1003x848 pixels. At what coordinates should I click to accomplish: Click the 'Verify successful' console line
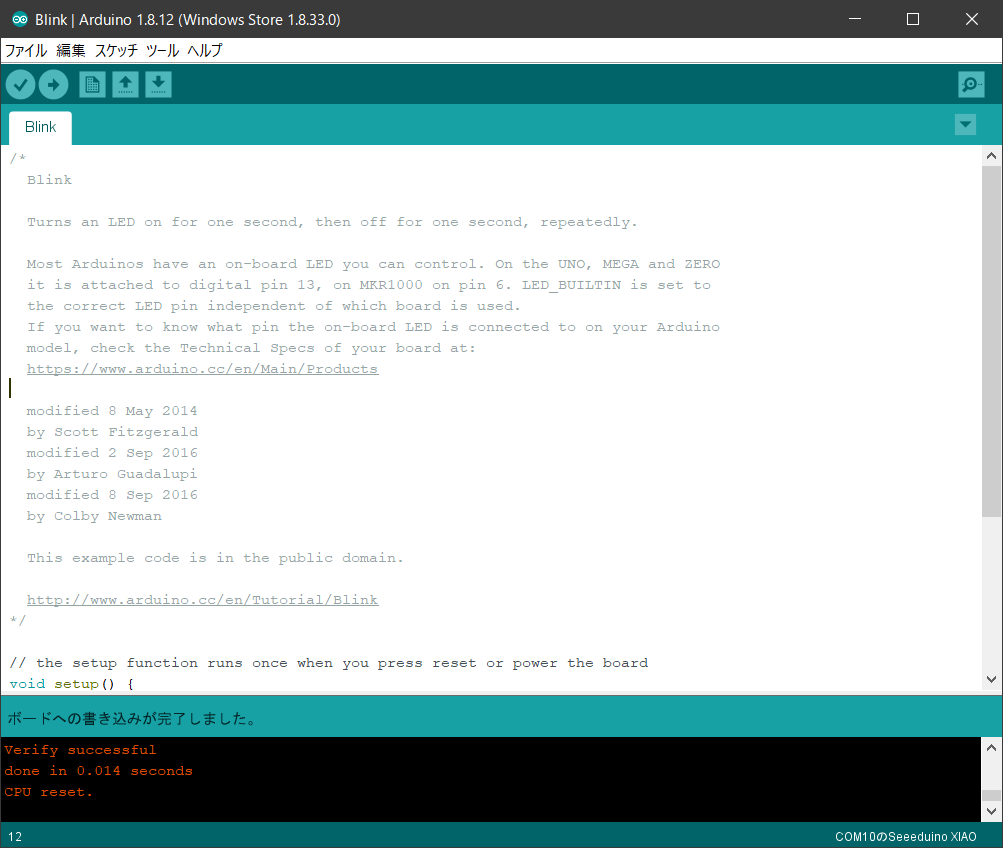pos(80,750)
